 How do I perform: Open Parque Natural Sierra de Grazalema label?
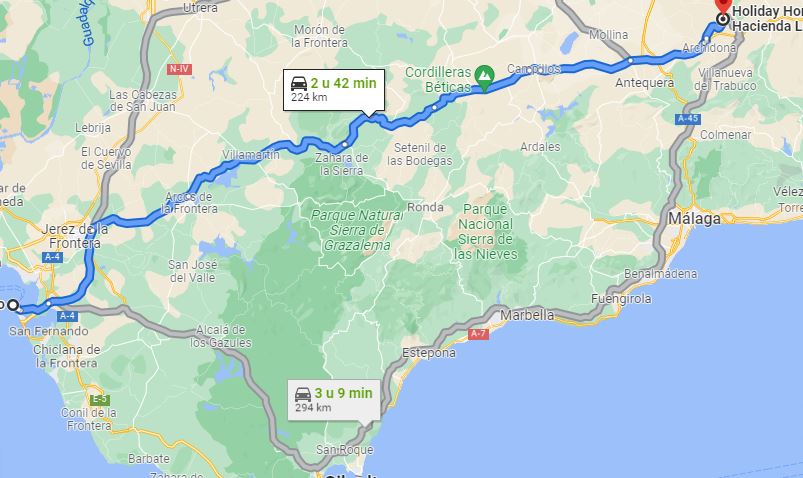[x=357, y=230]
